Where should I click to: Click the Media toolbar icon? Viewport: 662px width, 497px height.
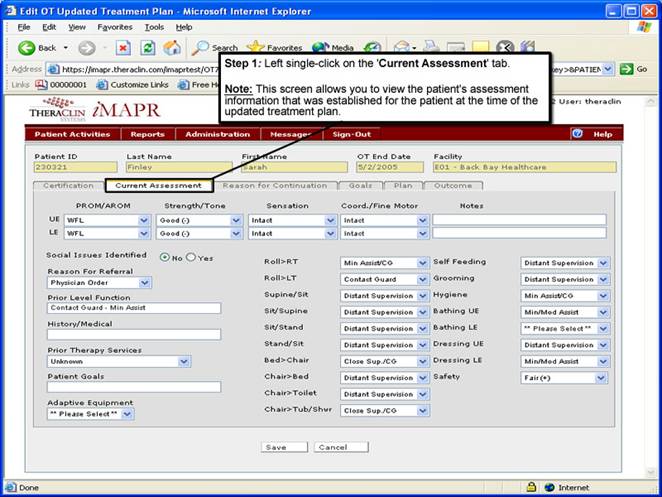[320, 47]
